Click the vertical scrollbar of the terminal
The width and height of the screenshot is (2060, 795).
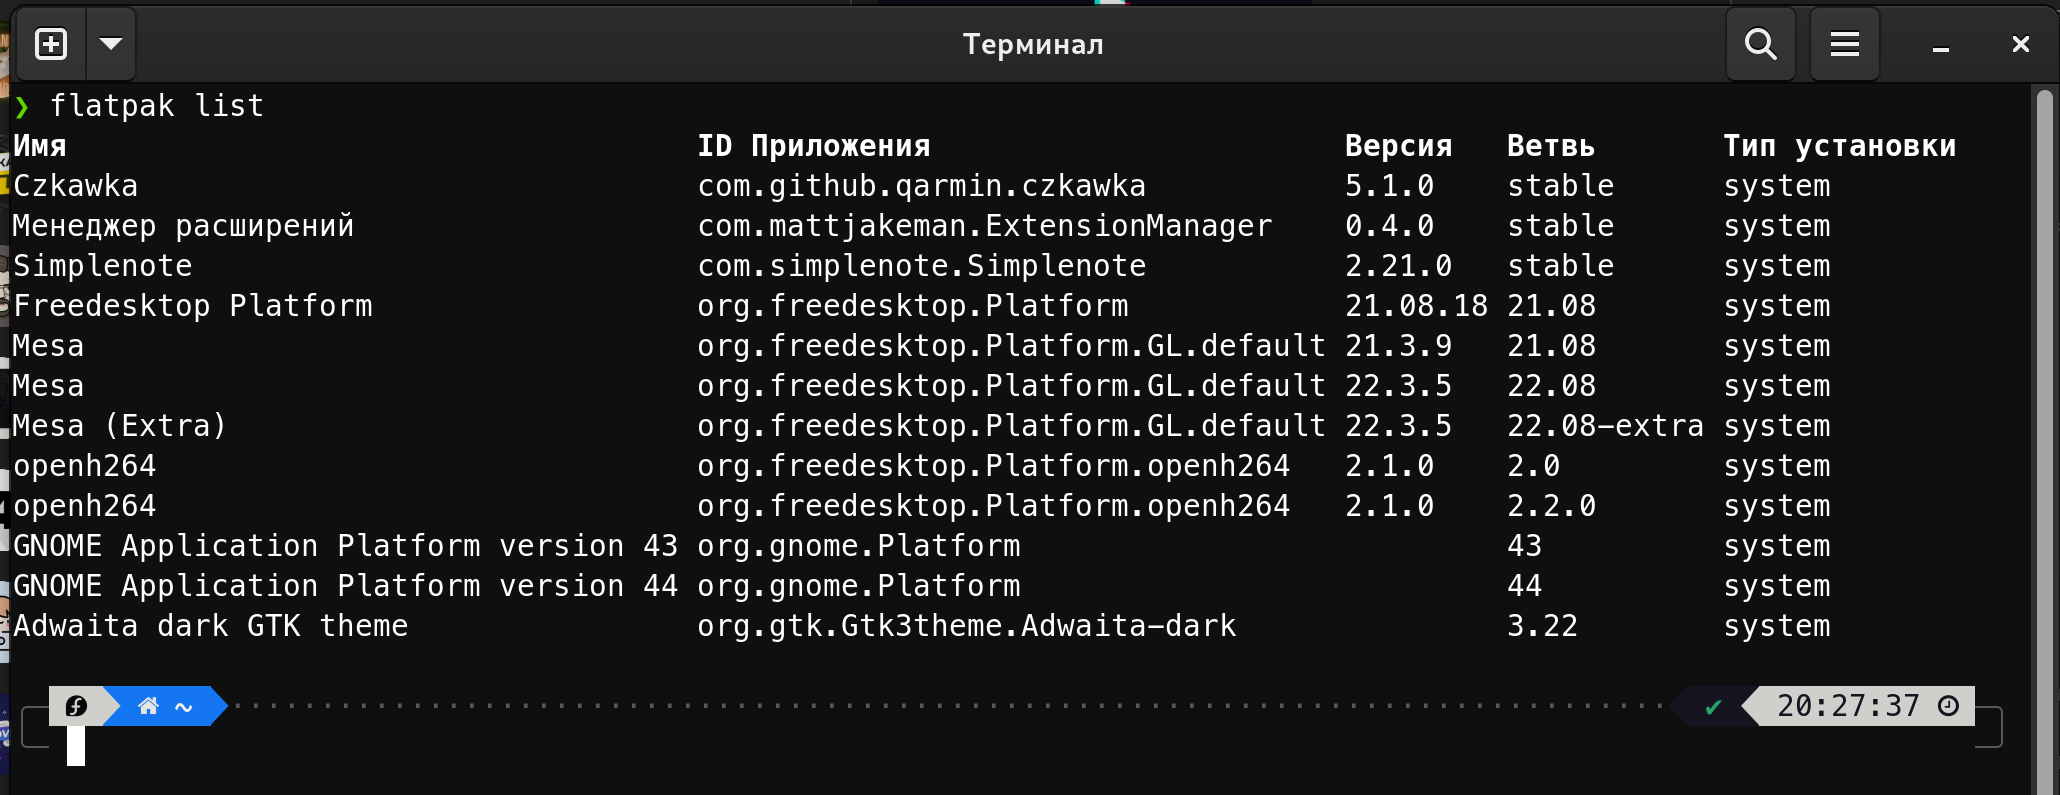2045,440
